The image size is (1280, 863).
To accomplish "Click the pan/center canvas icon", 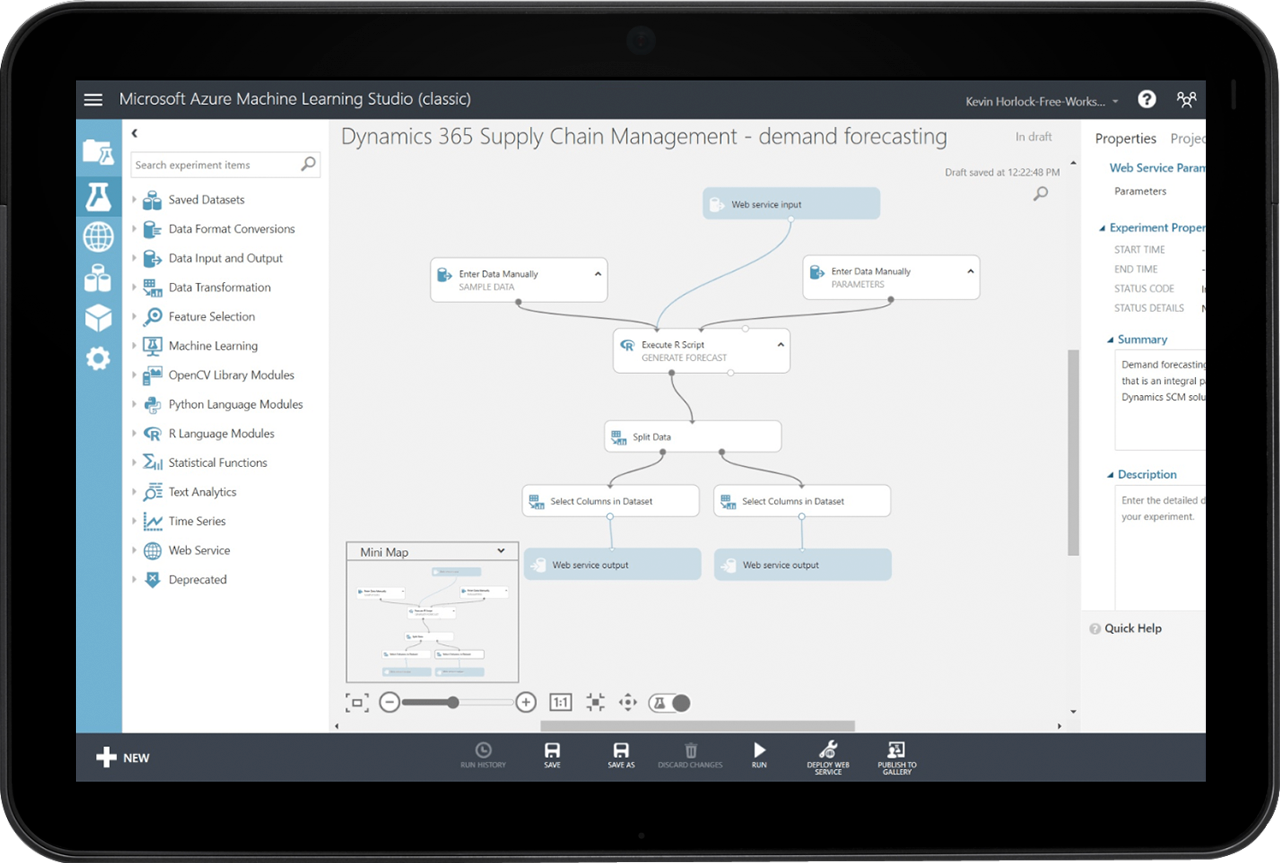I will tap(628, 703).
